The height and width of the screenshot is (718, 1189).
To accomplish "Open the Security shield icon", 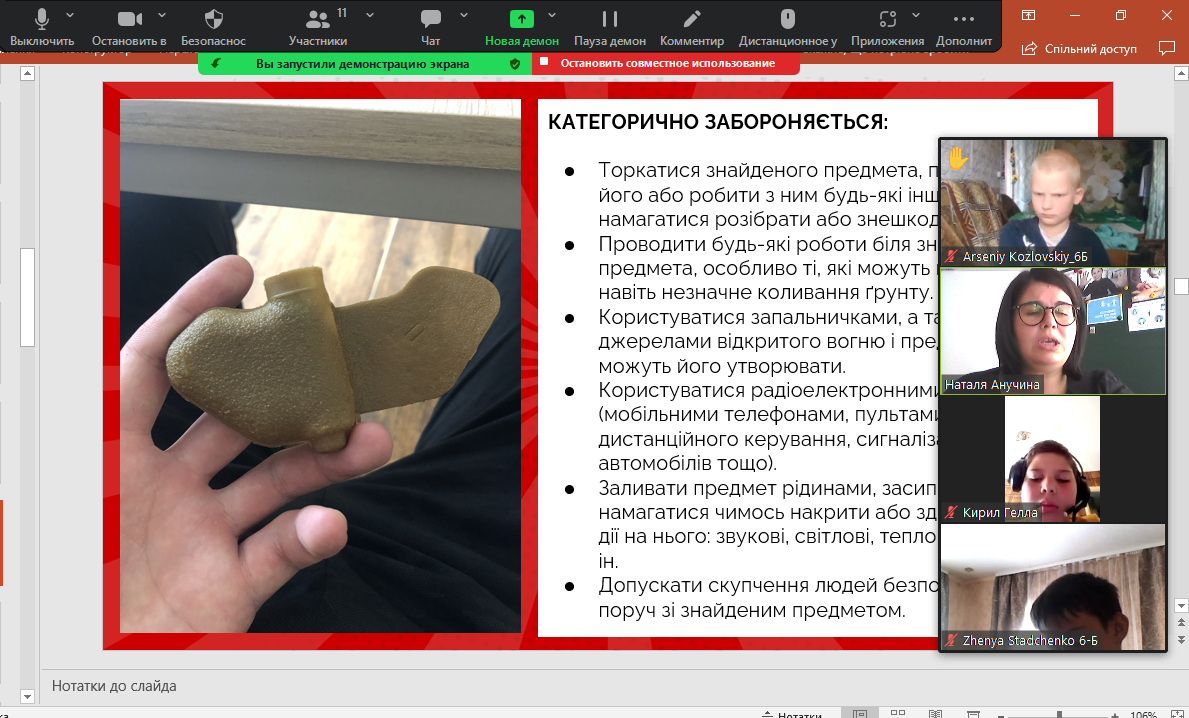I will click(x=213, y=19).
